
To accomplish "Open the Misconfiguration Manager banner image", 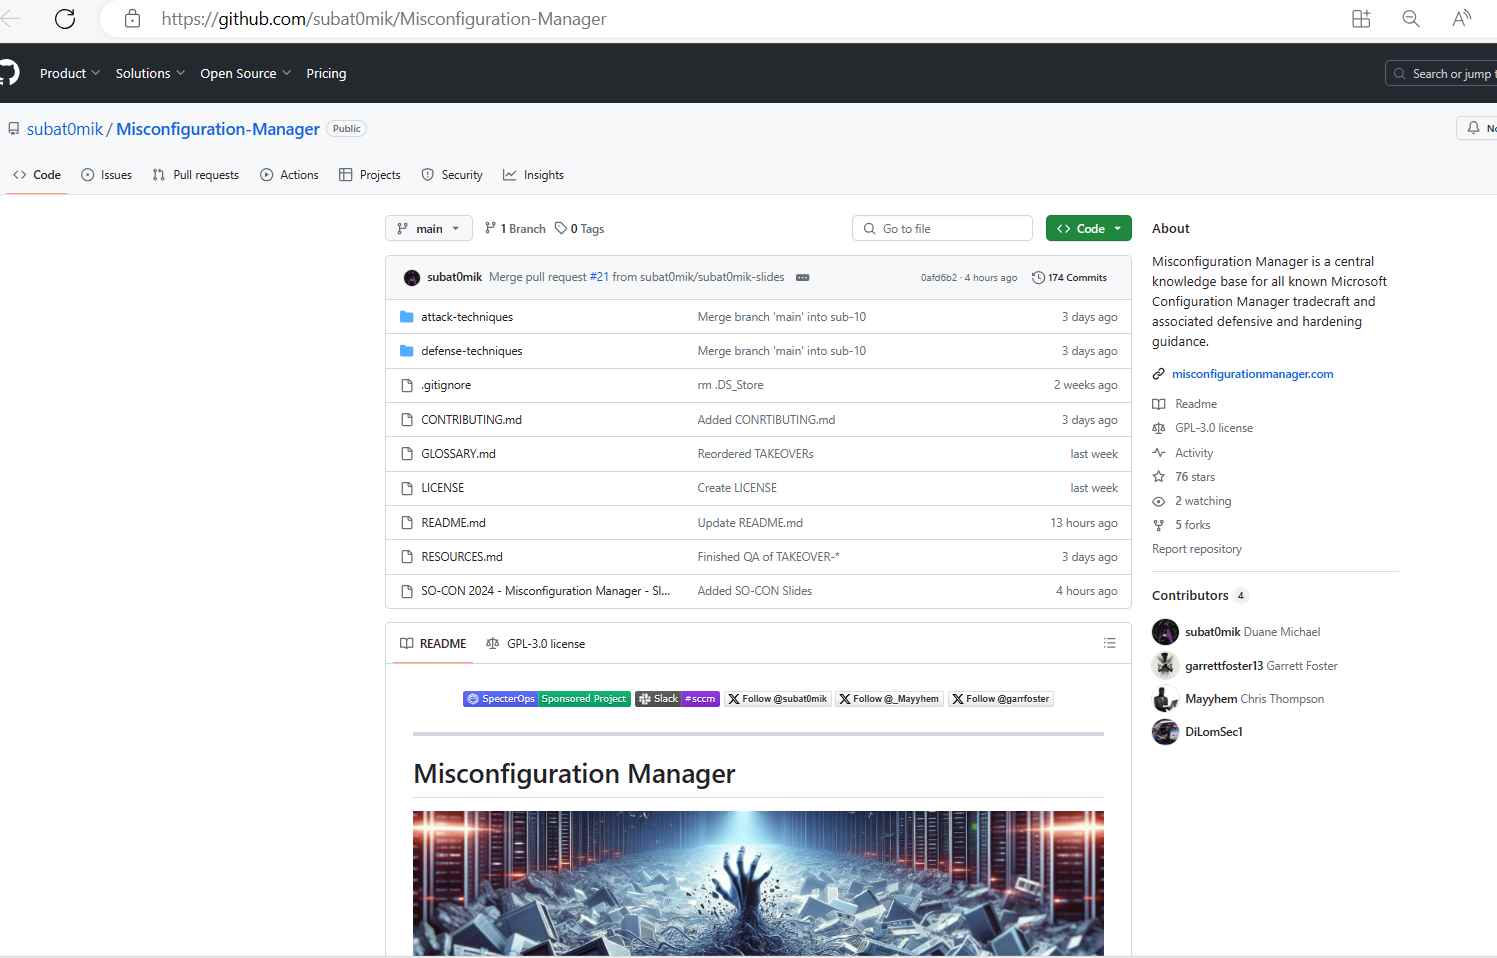I will [758, 883].
